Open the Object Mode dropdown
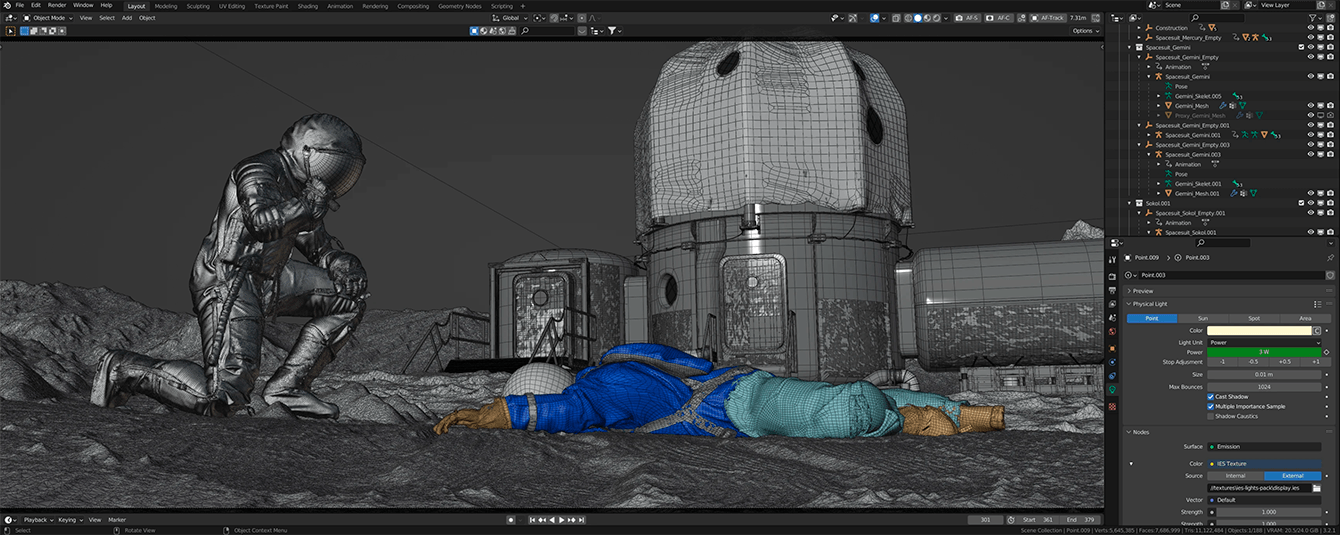This screenshot has height=535, width=1340. [x=50, y=18]
